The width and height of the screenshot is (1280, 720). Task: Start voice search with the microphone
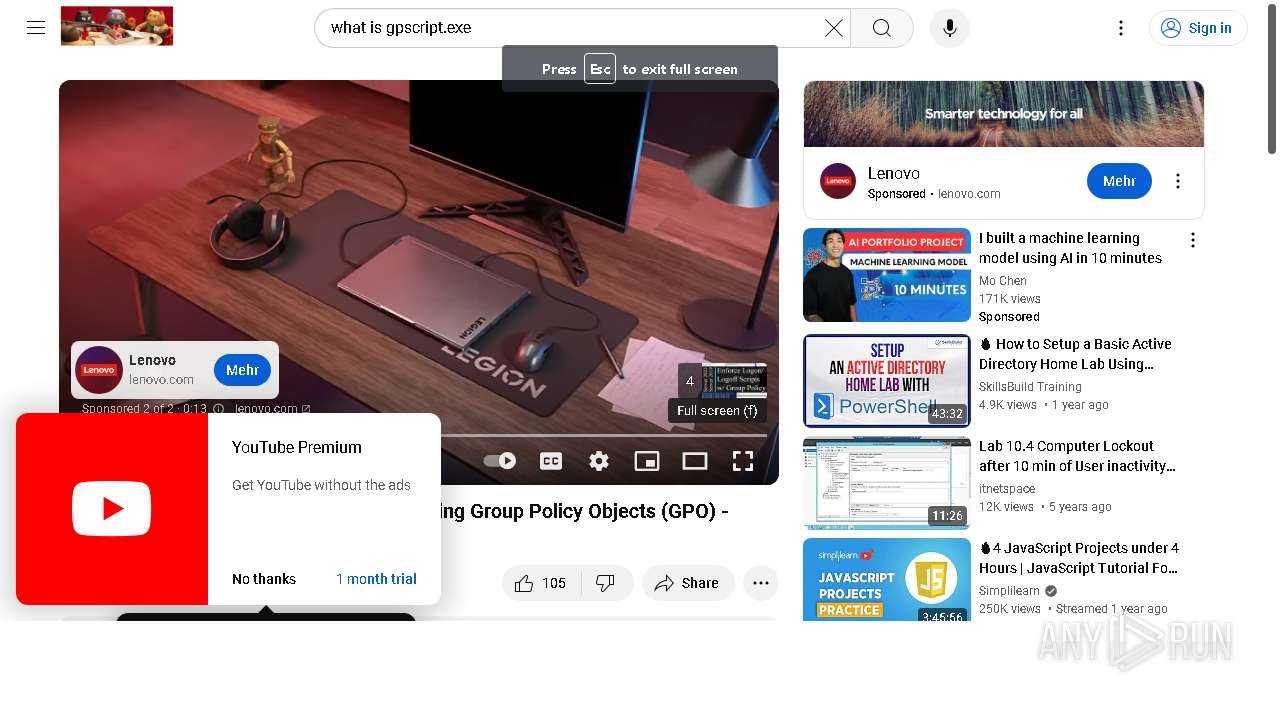950,28
